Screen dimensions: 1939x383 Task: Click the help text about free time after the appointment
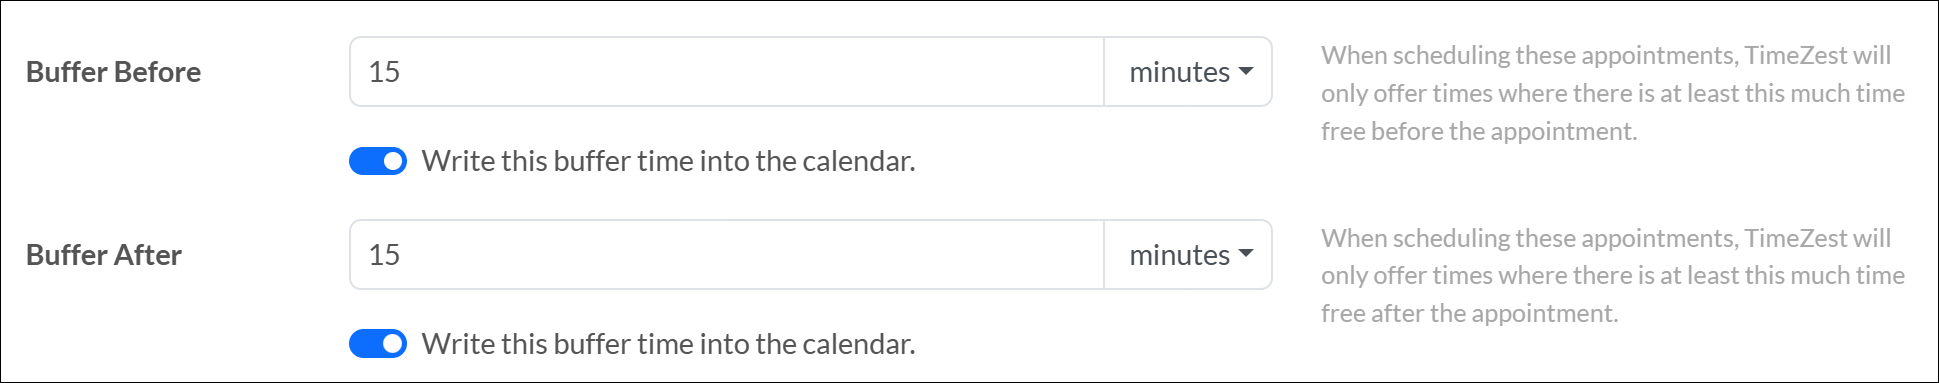pos(1613,276)
